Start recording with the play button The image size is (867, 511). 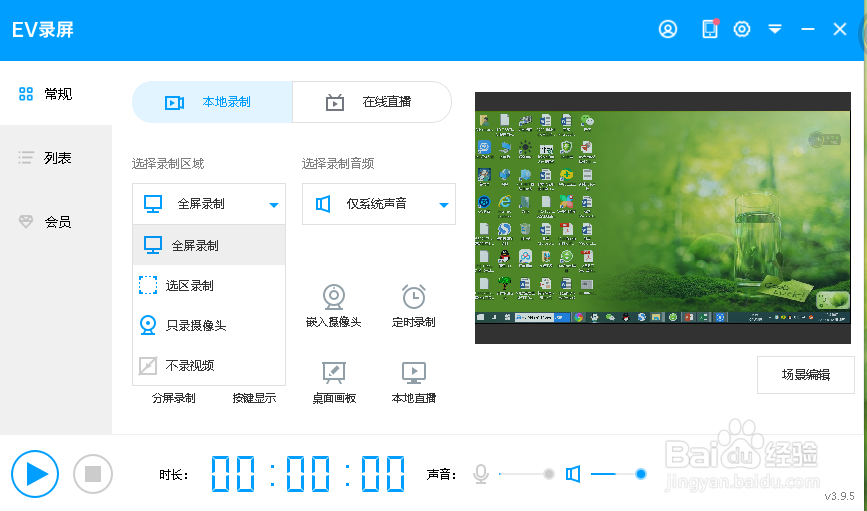pyautogui.click(x=35, y=474)
